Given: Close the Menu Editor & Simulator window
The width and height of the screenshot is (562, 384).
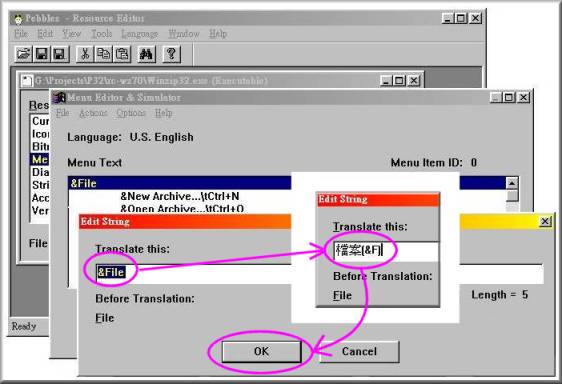Looking at the screenshot, I should click(524, 98).
